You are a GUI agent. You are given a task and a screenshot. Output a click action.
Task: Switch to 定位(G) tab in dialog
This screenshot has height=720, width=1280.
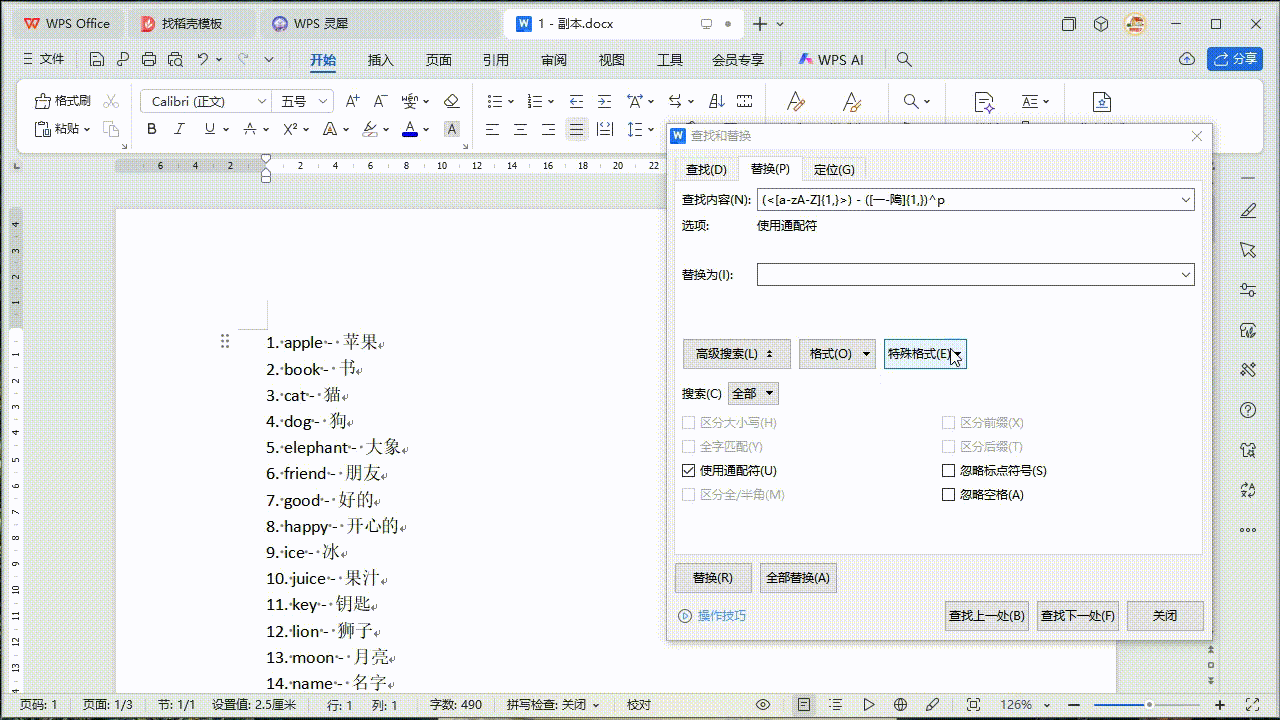point(834,170)
